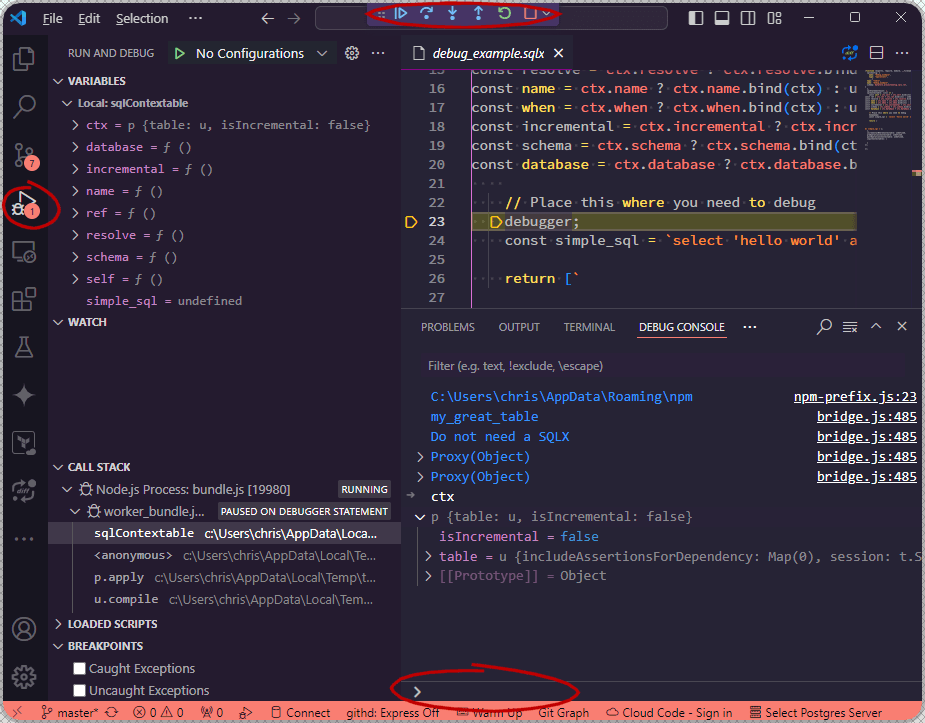Stop debugging with the red square icon

[x=530, y=13]
